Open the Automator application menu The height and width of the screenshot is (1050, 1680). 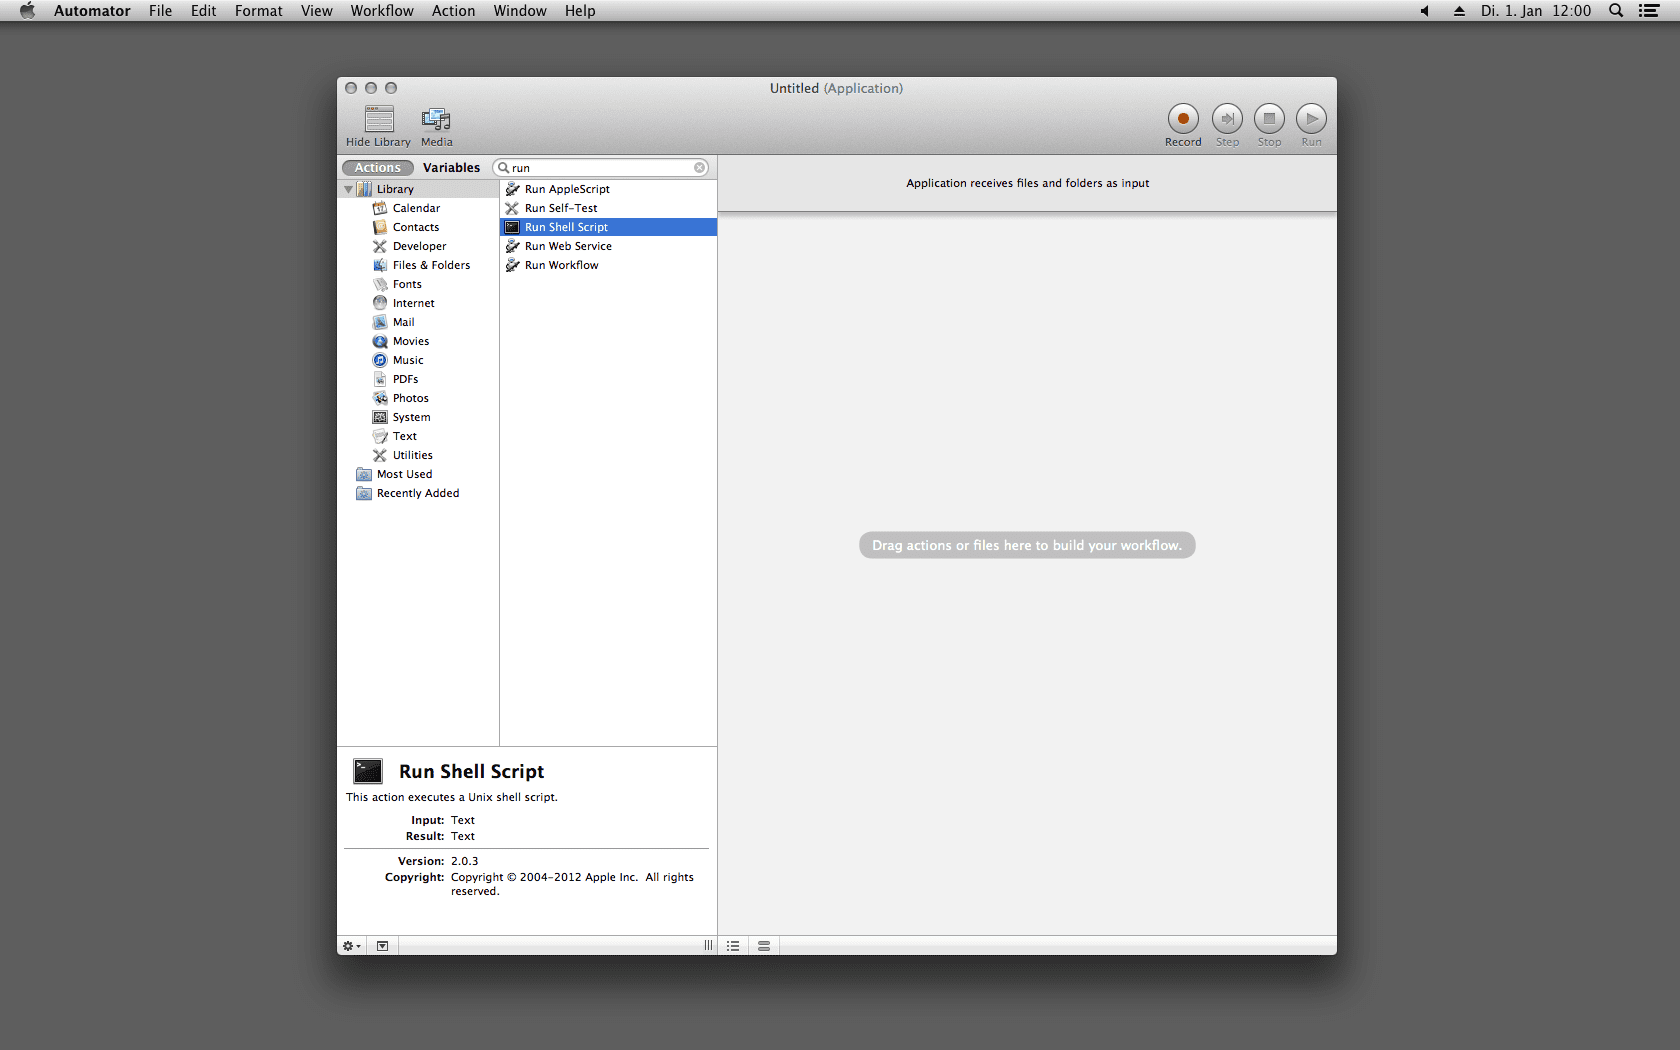point(92,11)
